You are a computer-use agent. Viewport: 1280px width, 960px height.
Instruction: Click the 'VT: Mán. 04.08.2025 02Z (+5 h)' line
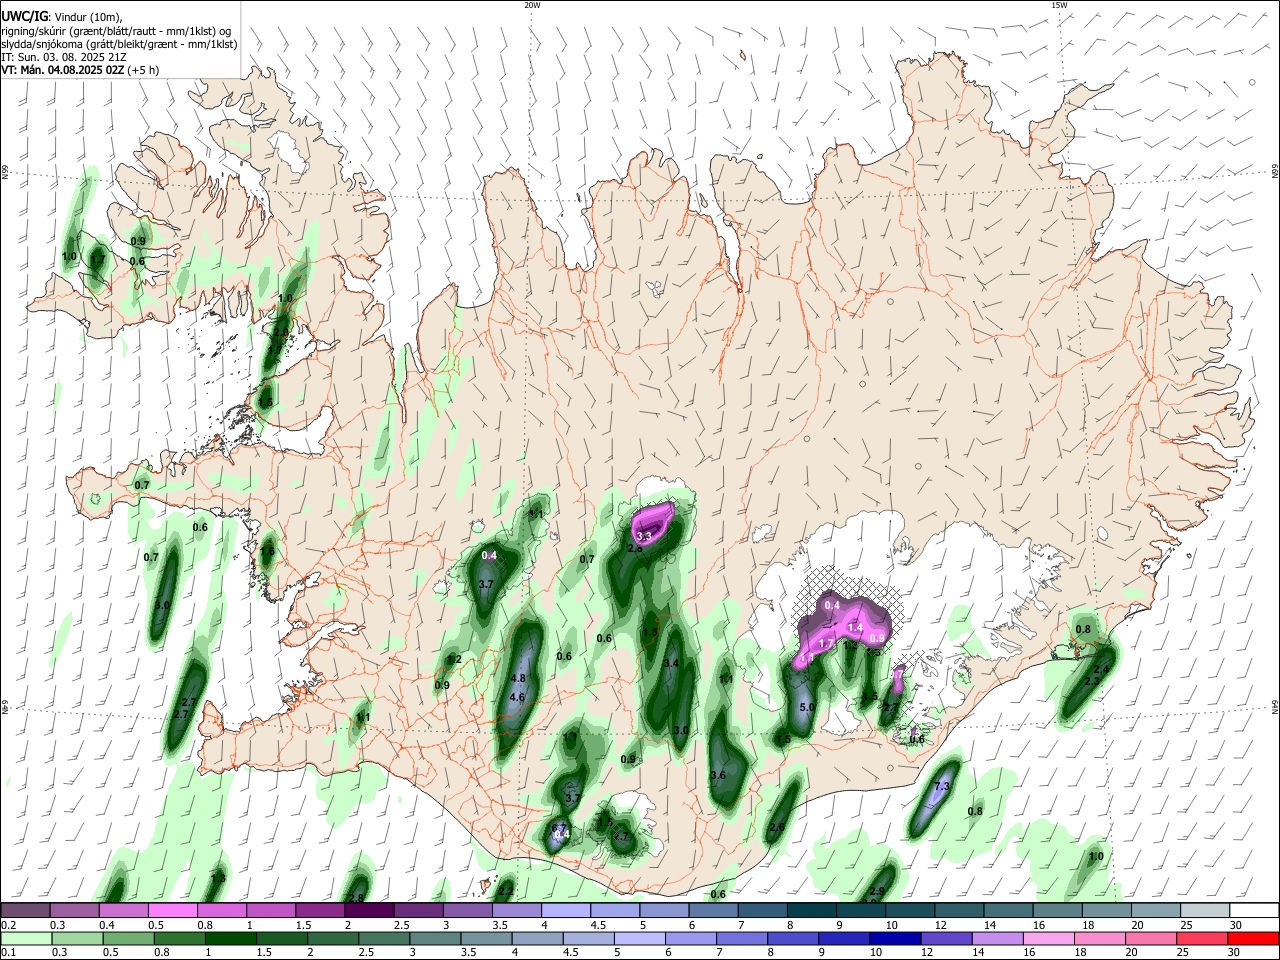[80, 70]
